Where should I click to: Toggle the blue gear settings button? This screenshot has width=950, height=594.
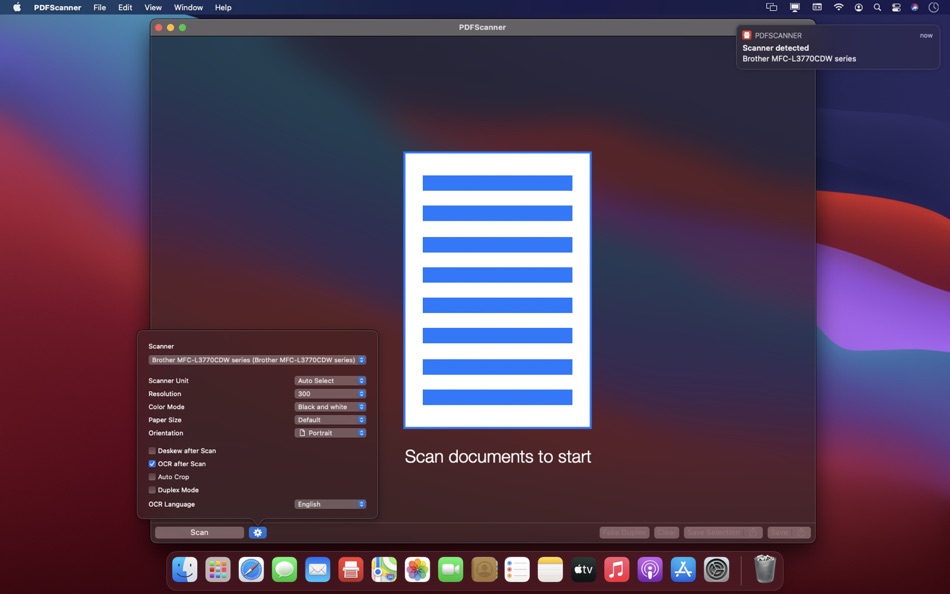(x=257, y=532)
